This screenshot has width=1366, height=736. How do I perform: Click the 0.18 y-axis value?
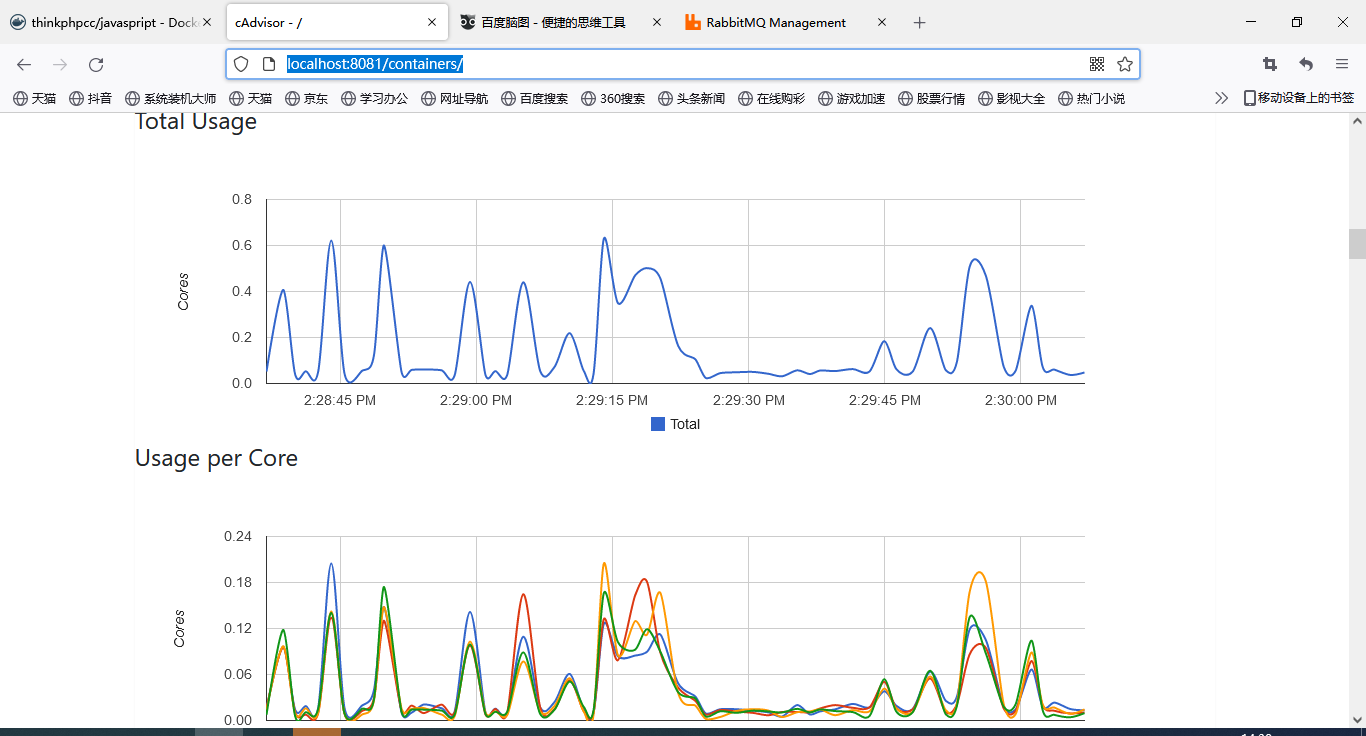[238, 582]
